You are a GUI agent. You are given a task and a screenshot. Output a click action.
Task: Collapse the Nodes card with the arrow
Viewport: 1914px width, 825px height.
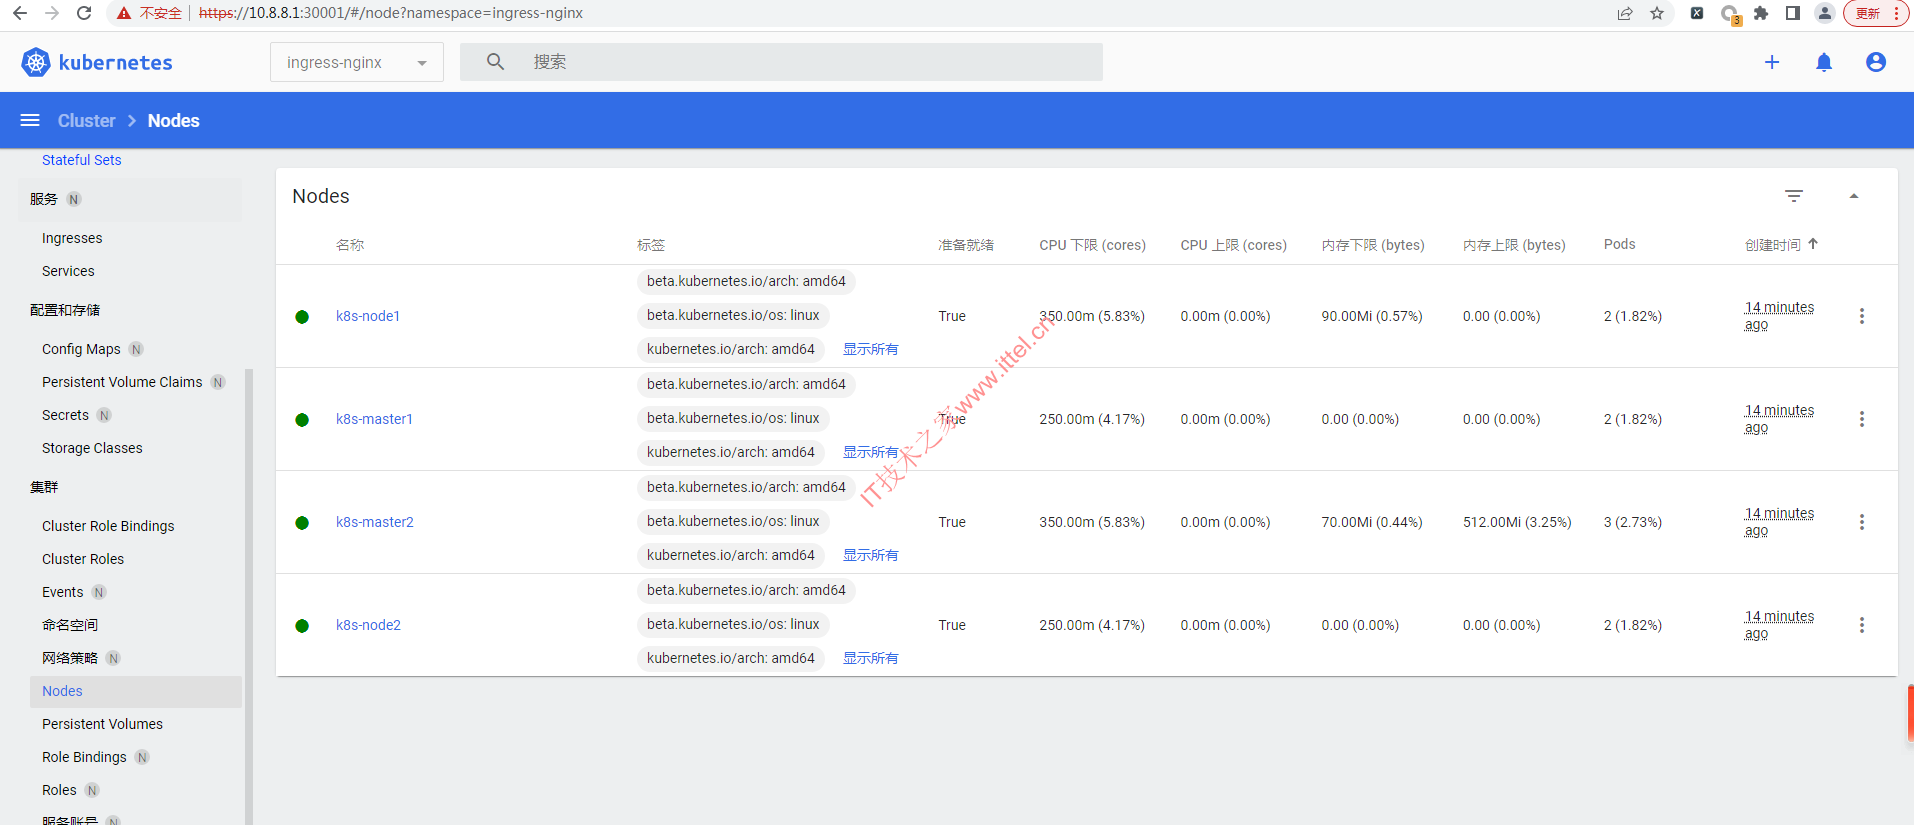coord(1854,196)
